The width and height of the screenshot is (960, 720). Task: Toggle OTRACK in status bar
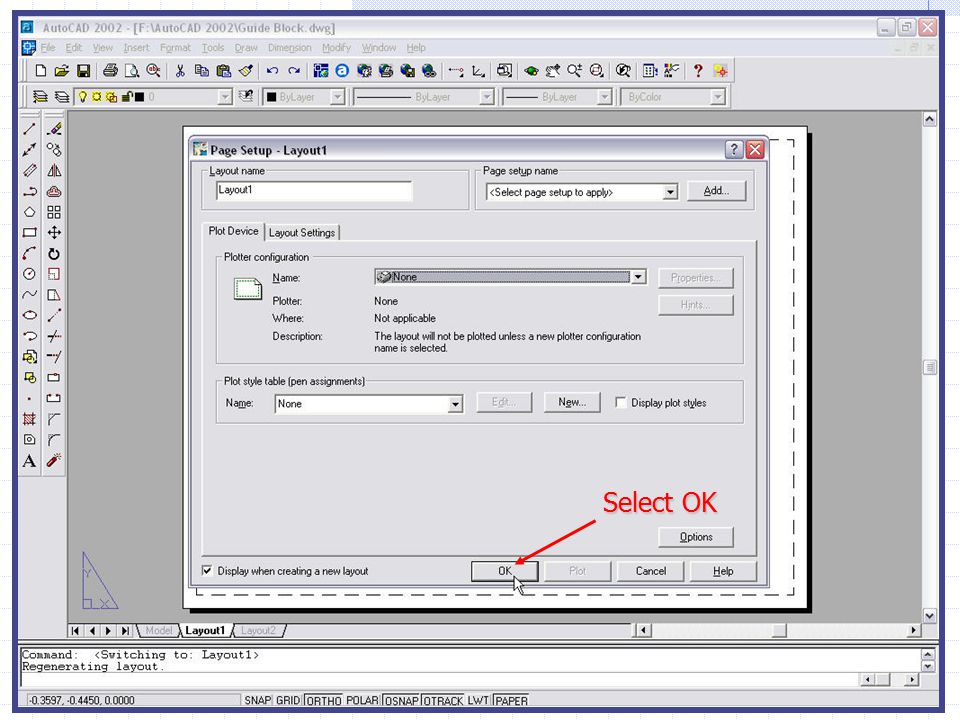443,700
